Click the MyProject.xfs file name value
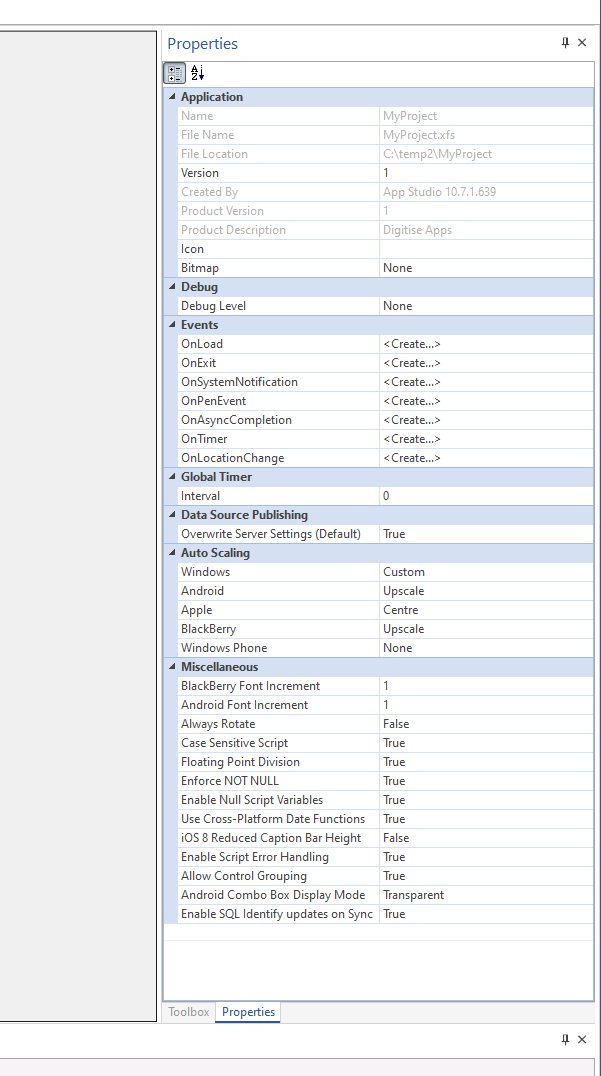This screenshot has height=1076, width=601. coord(419,135)
